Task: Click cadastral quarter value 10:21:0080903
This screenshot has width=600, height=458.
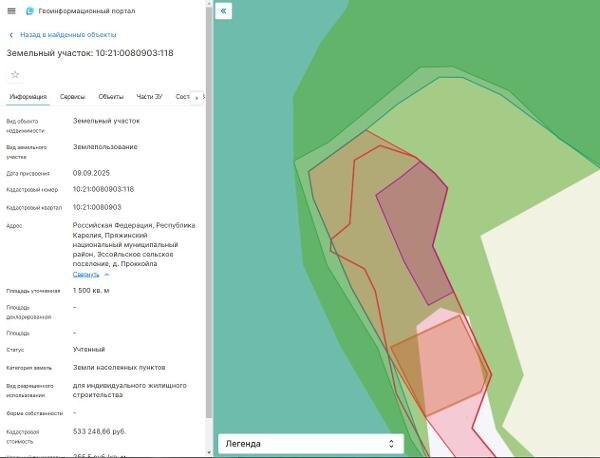Action: [x=97, y=207]
